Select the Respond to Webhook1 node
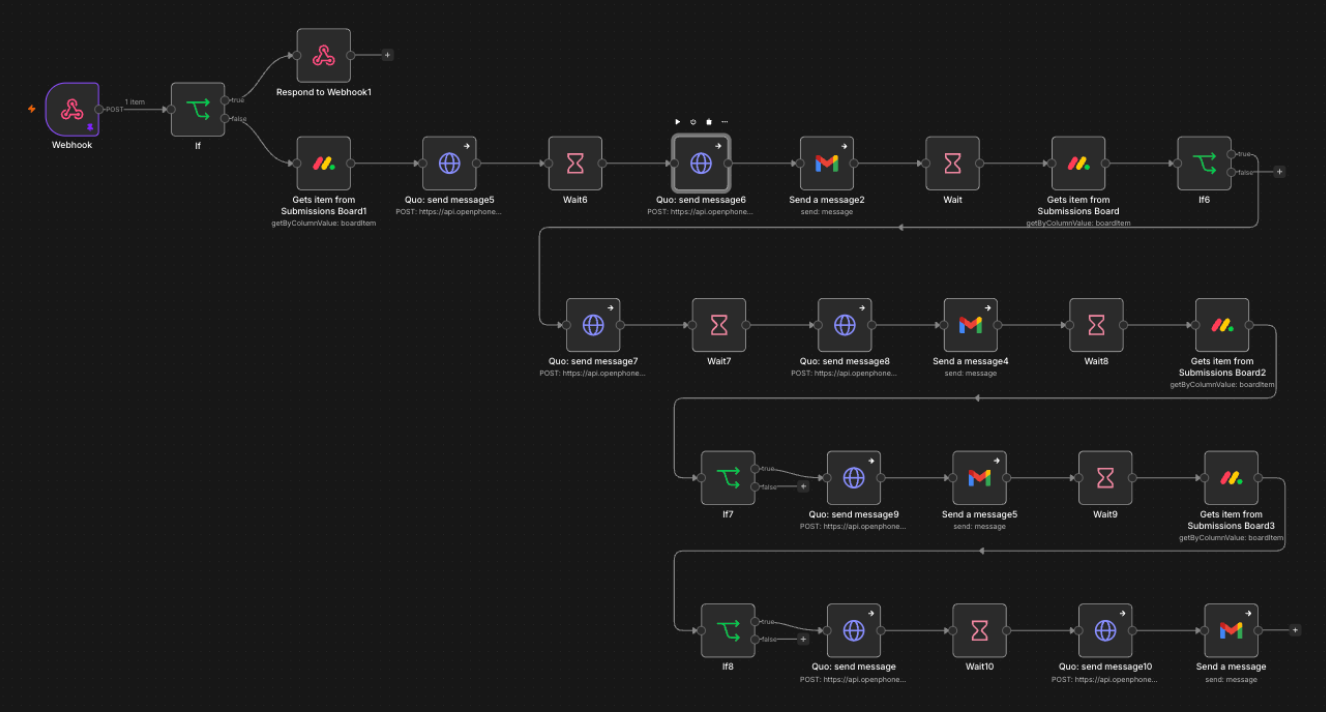1326x712 pixels. pyautogui.click(x=324, y=55)
